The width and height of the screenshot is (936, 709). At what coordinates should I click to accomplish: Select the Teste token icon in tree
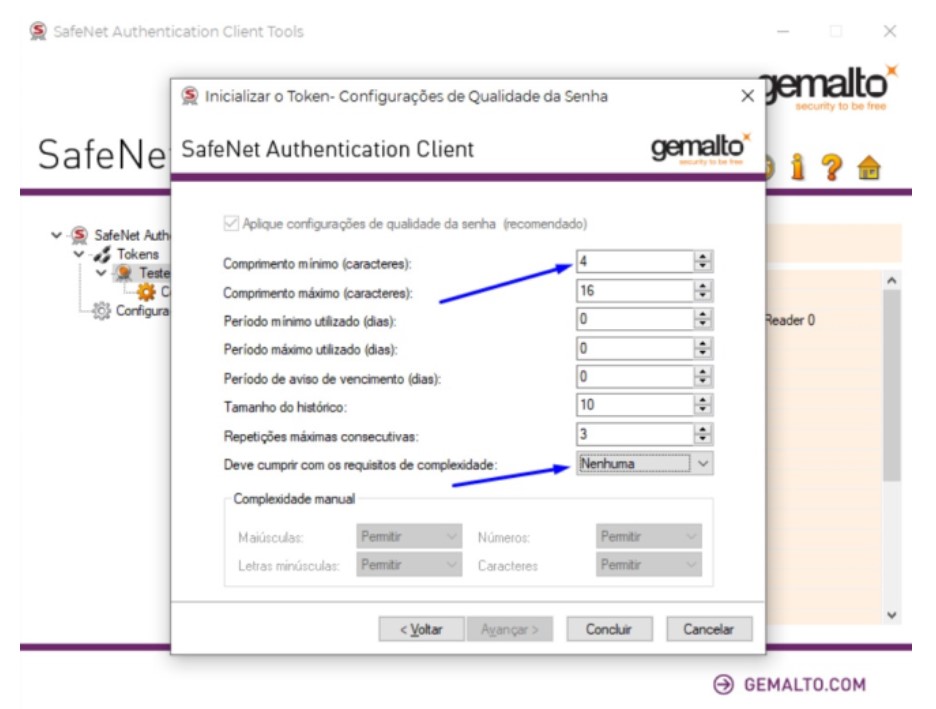(124, 273)
